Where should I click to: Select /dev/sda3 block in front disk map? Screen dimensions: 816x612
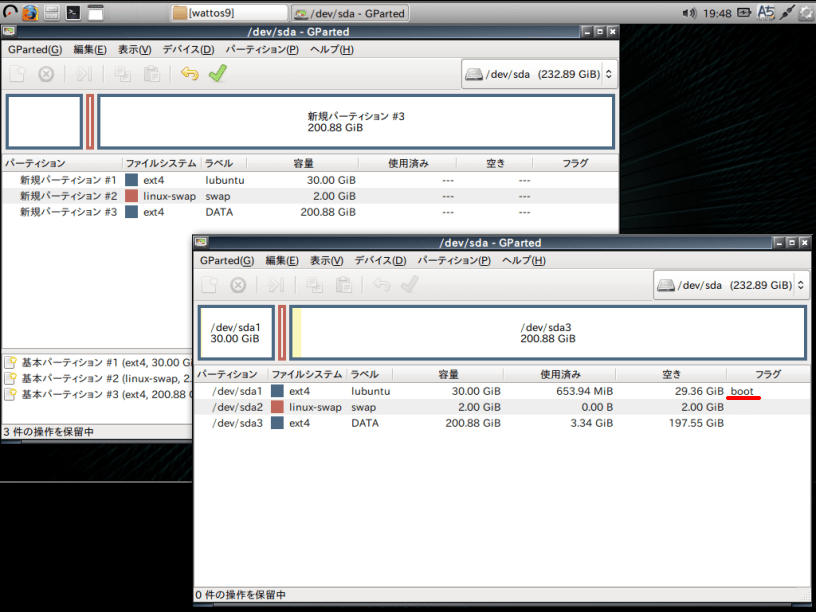[x=548, y=333]
